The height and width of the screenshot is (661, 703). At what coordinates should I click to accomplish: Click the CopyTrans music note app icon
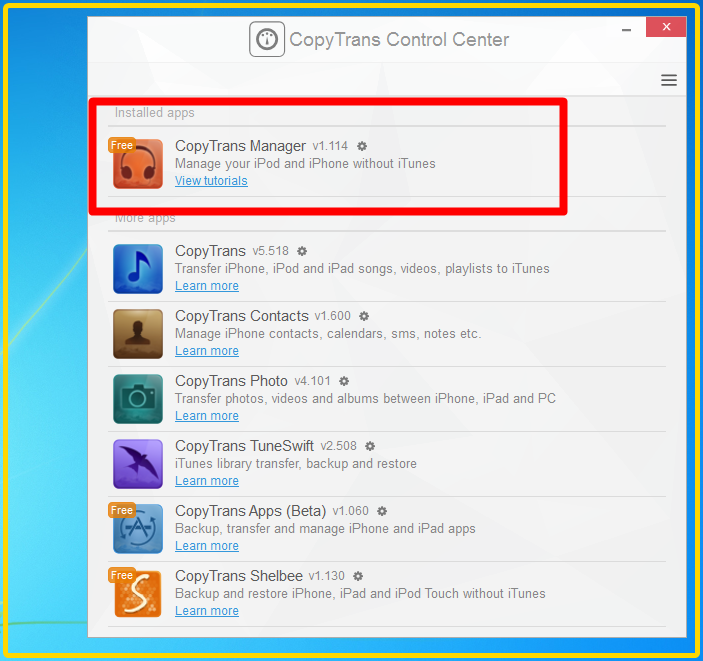coord(138,269)
